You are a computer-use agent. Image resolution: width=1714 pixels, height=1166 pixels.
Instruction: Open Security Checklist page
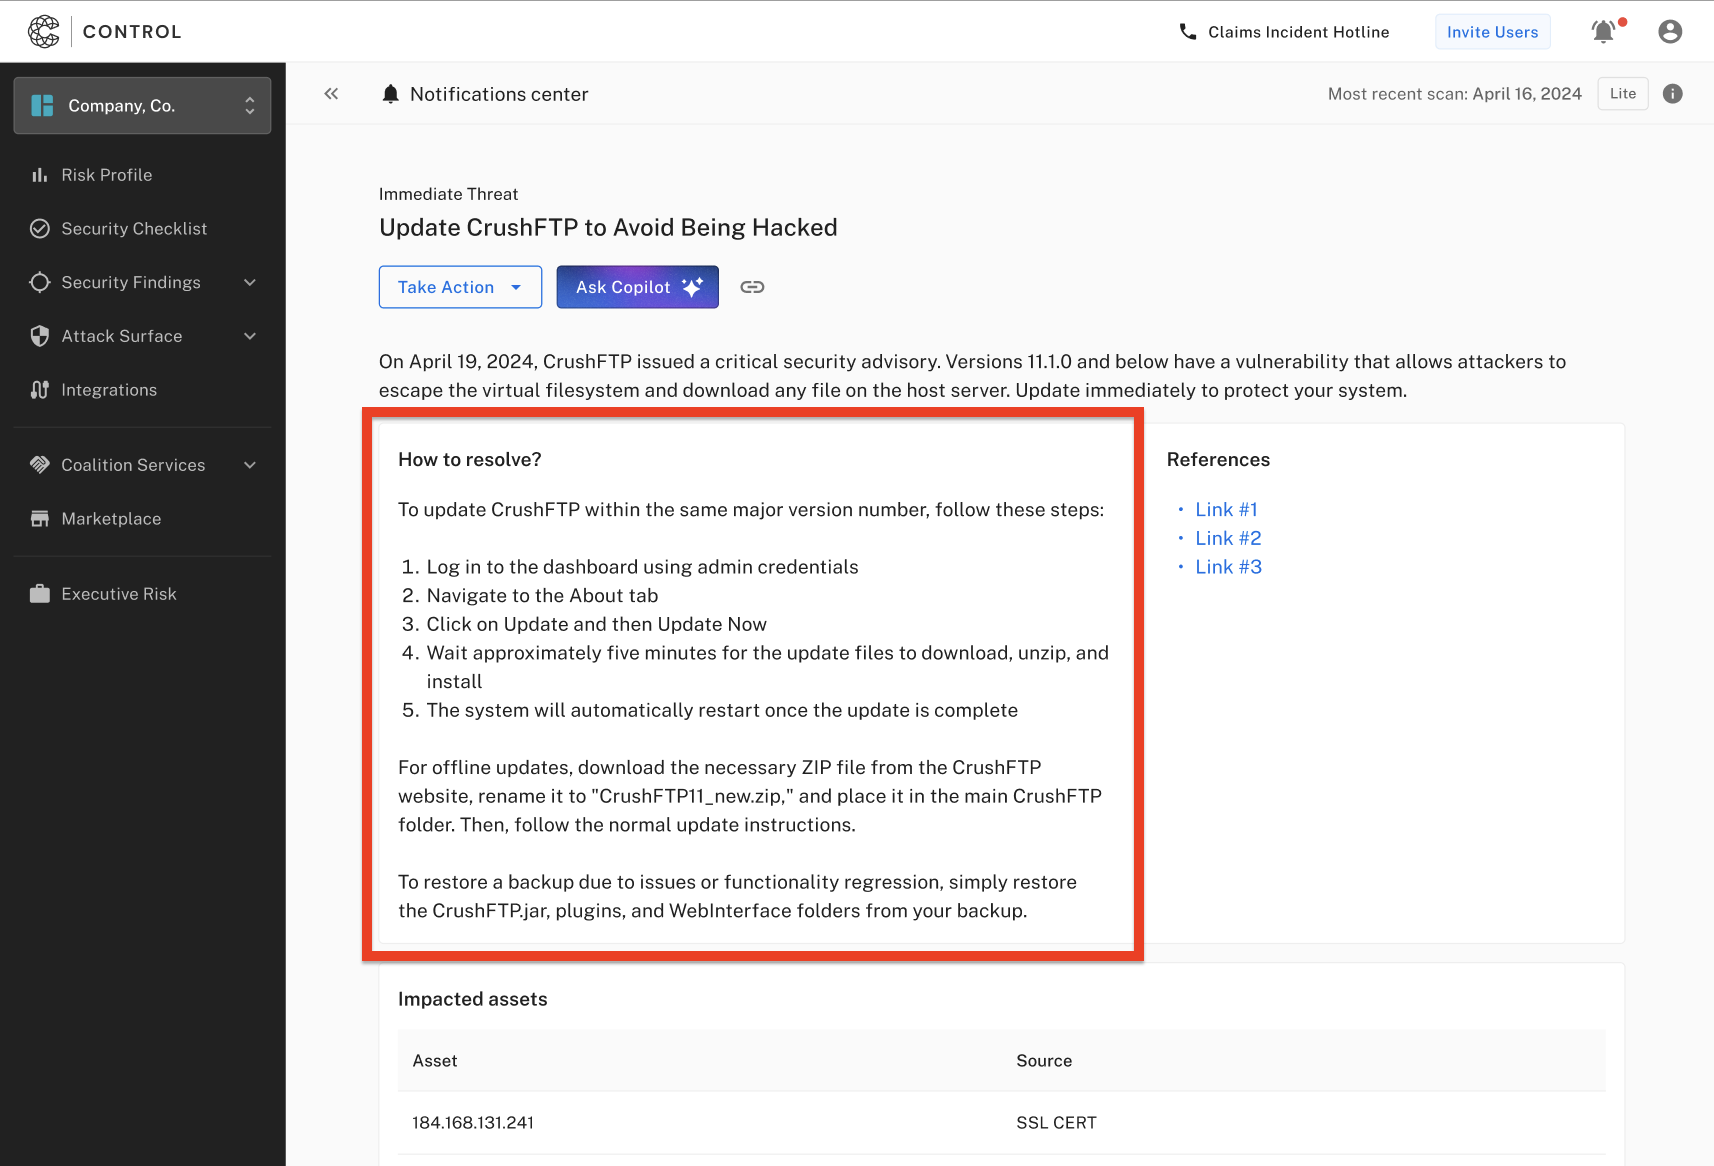click(x=134, y=229)
